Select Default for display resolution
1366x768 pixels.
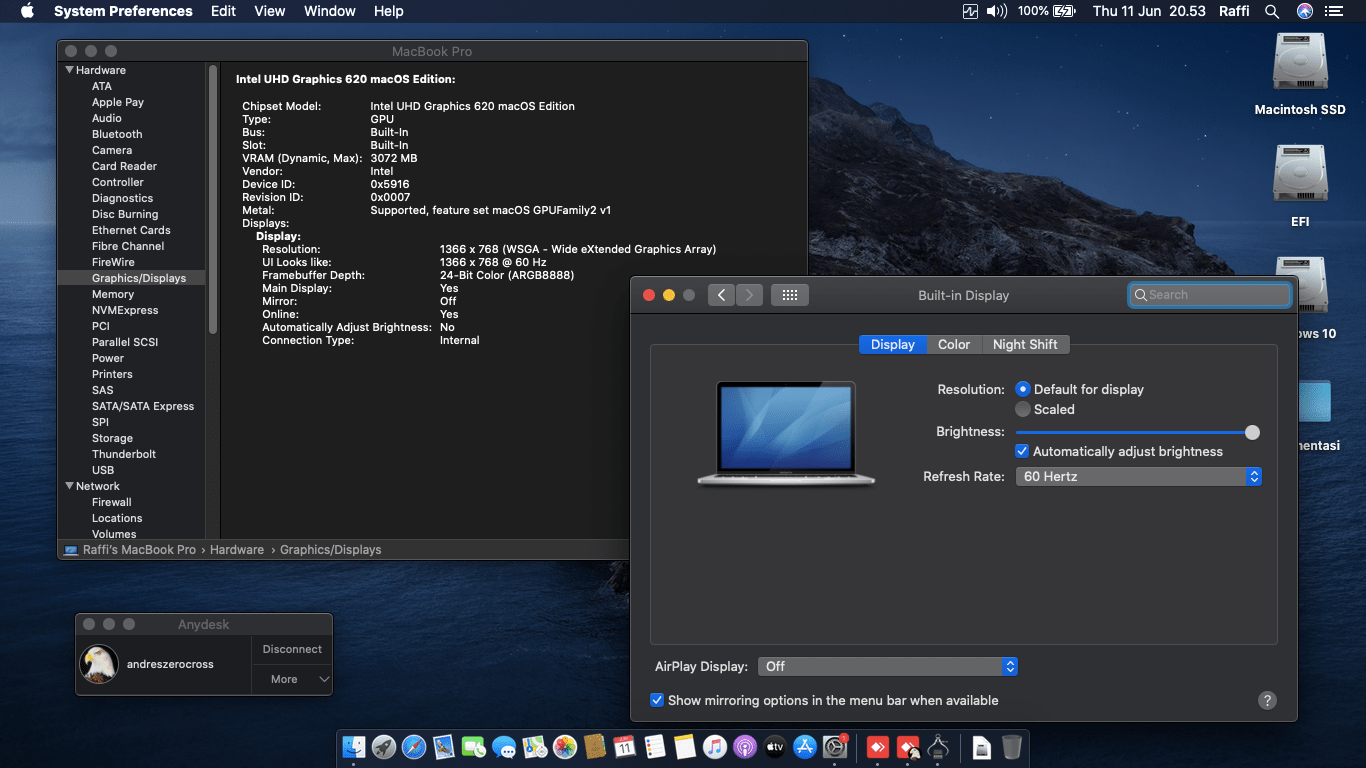pos(1022,389)
